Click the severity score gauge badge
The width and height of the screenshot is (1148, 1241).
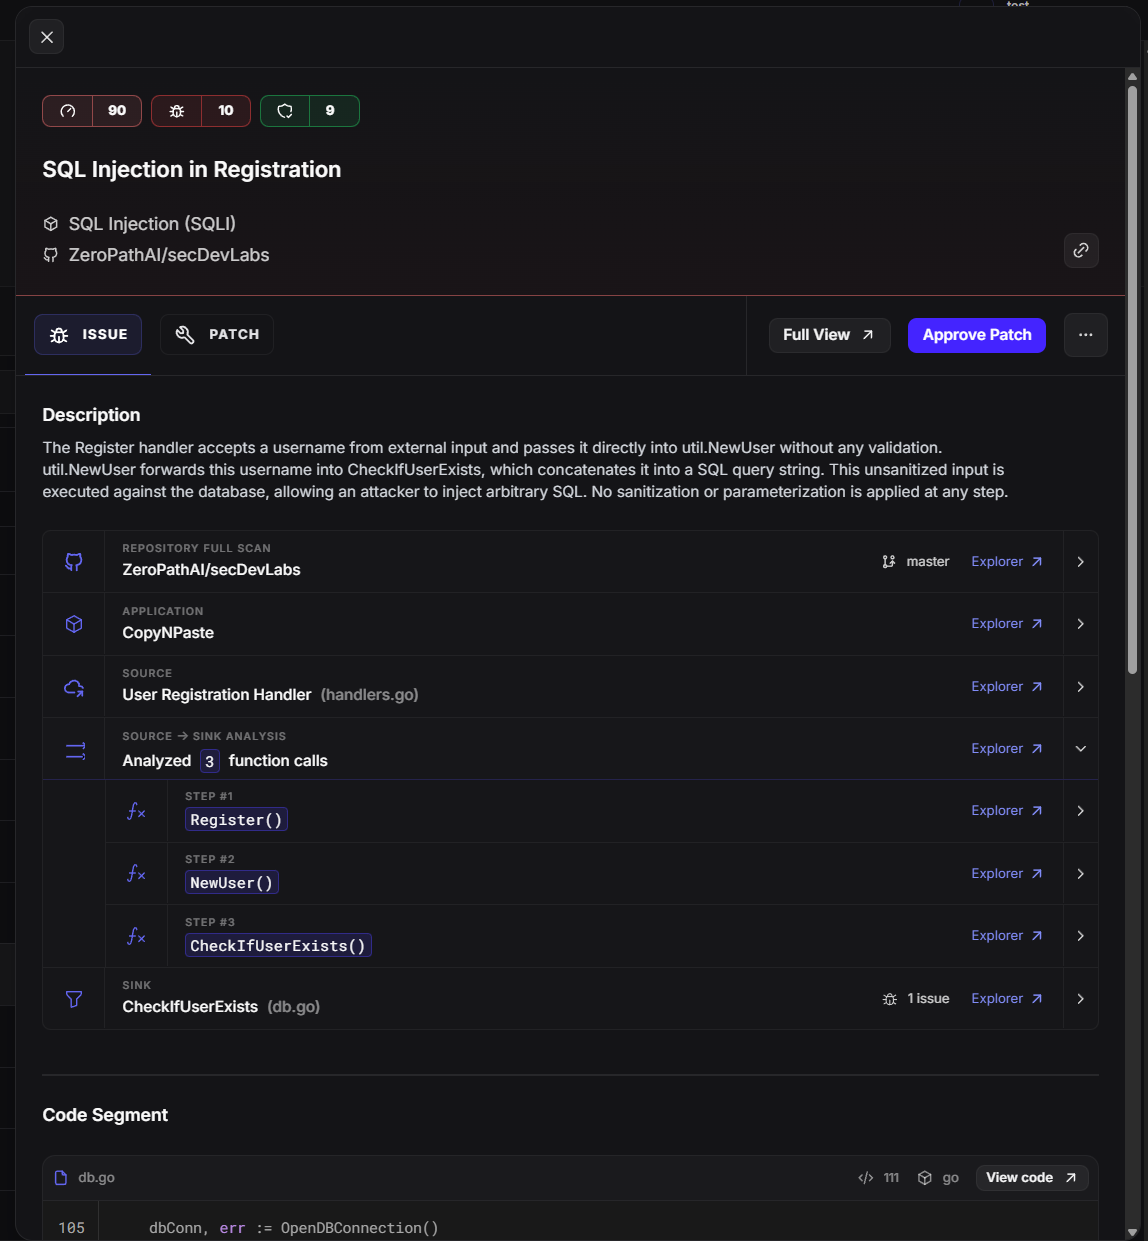pyautogui.click(x=92, y=111)
